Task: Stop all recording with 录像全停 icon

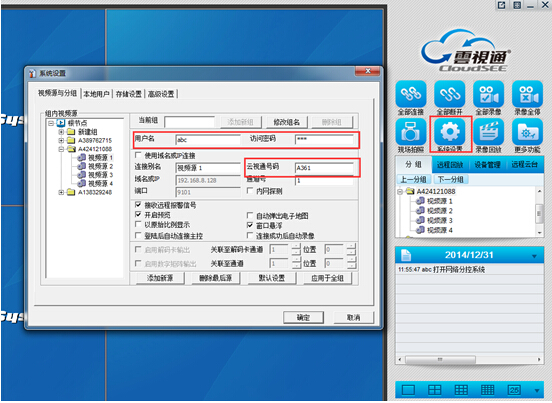Action: pos(527,94)
